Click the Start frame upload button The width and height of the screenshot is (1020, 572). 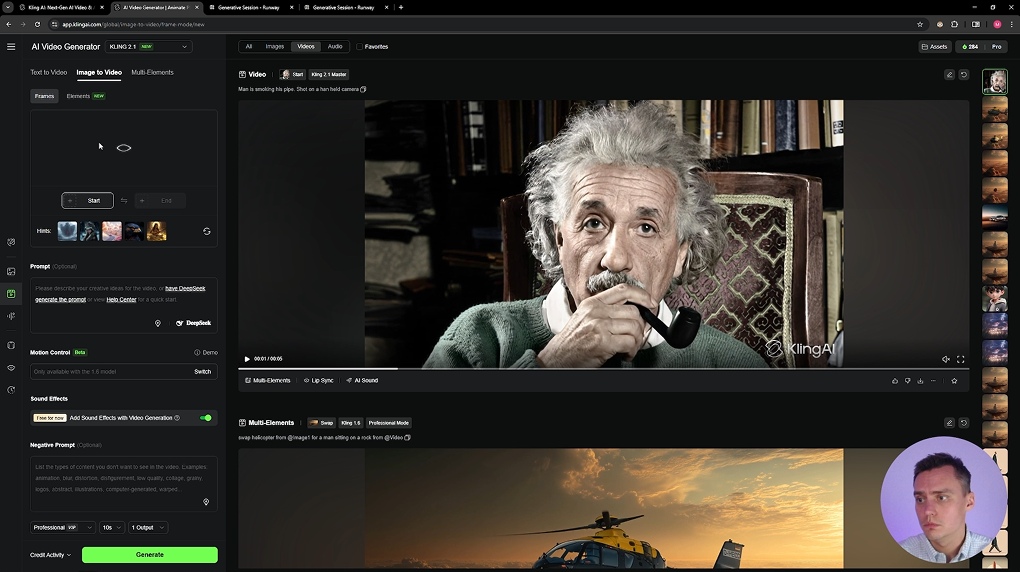[x=87, y=200]
